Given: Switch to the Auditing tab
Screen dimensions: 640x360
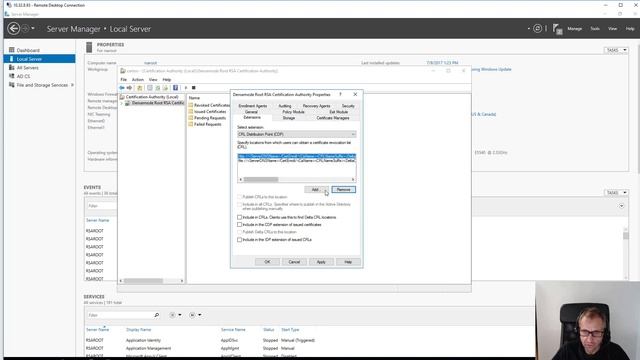Looking at the screenshot, I should click(285, 106).
